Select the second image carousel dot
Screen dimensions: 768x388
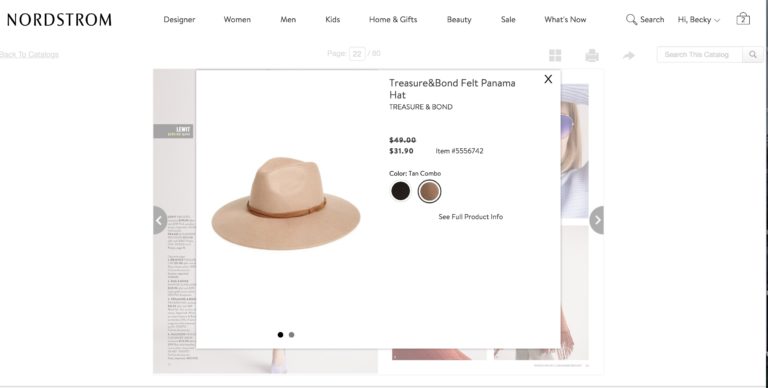[291, 335]
